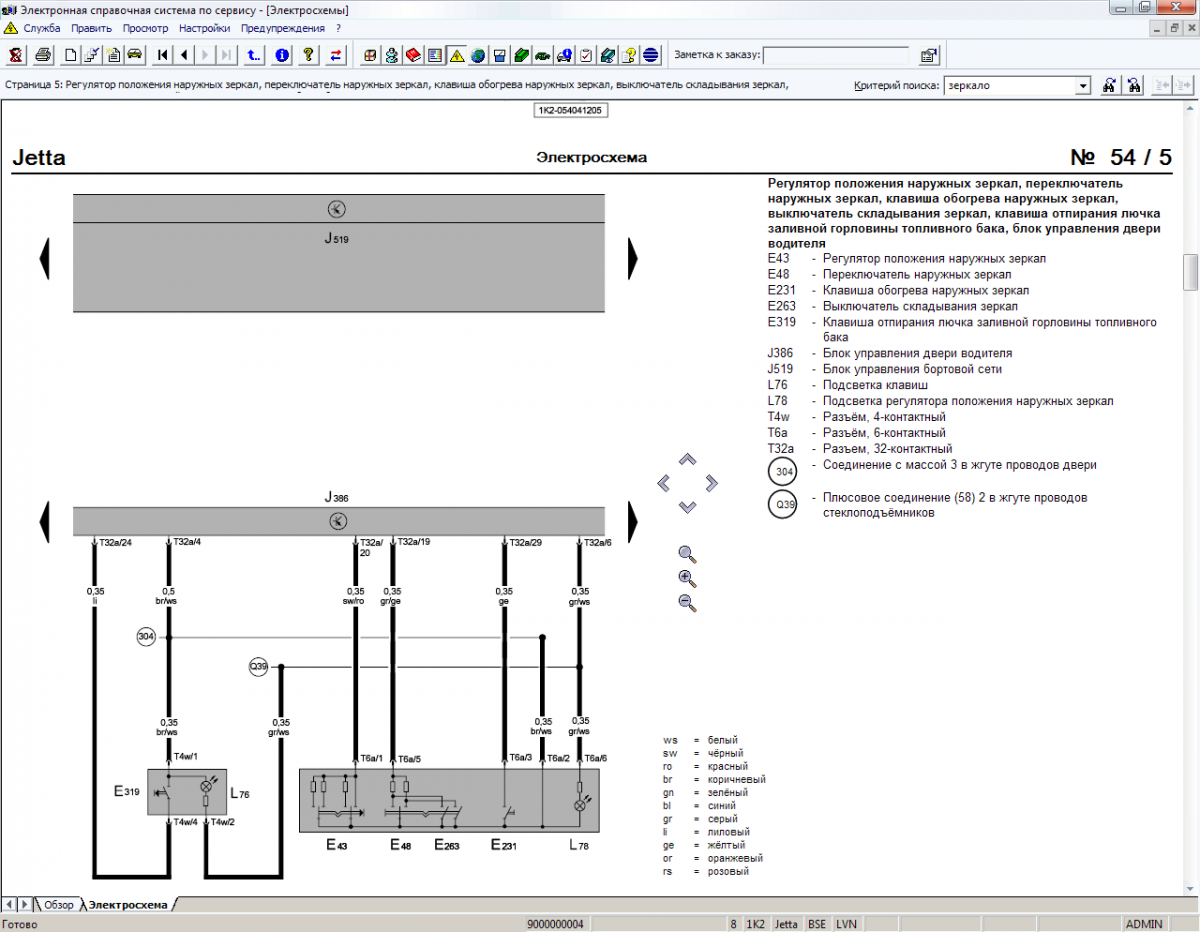Screen dimensions: 1200x932
Task: Open the Служба menu
Action: [x=41, y=28]
